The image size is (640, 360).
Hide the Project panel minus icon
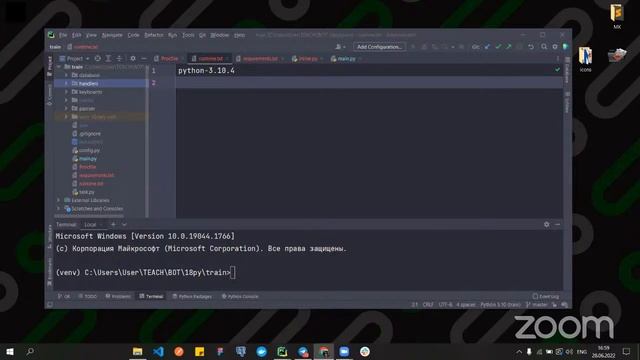coord(143,59)
